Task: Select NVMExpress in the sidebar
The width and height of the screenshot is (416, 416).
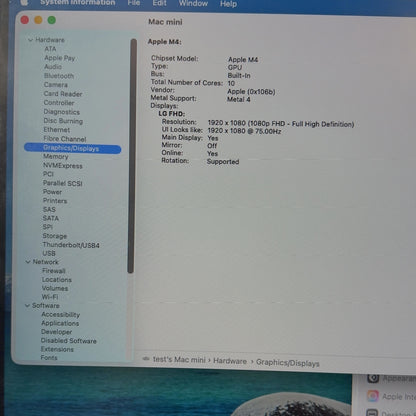Action: point(63,166)
